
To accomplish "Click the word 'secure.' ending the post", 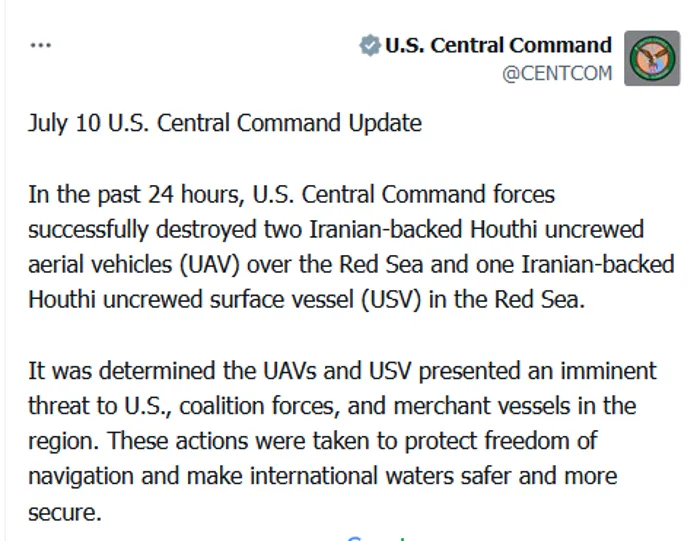I will tap(65, 512).
